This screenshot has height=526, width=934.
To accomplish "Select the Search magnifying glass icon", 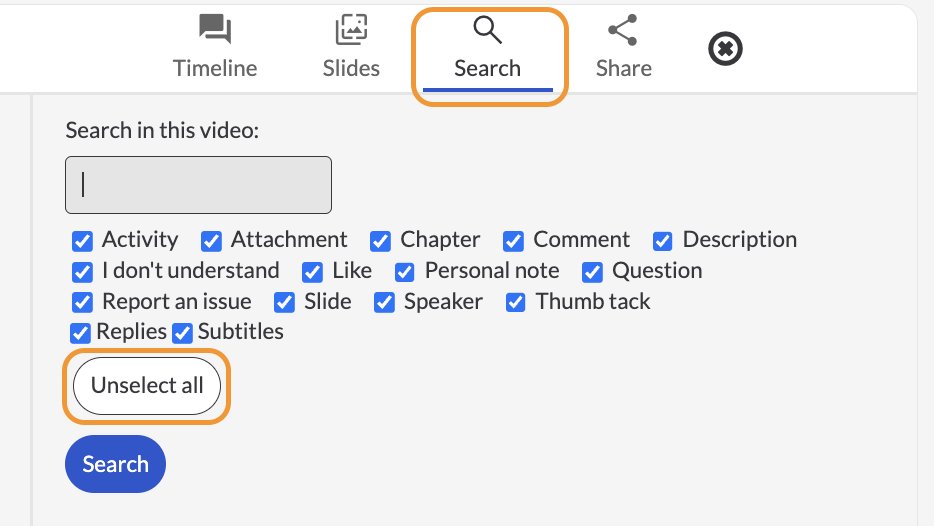I will (487, 29).
